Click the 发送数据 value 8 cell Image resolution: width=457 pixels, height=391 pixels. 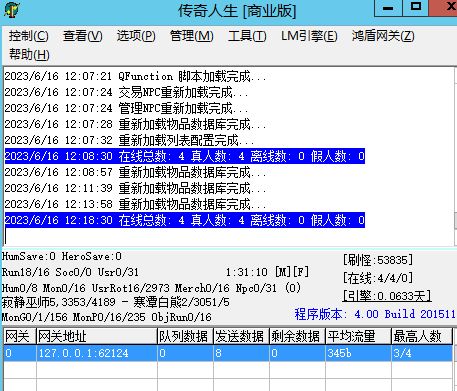241,353
